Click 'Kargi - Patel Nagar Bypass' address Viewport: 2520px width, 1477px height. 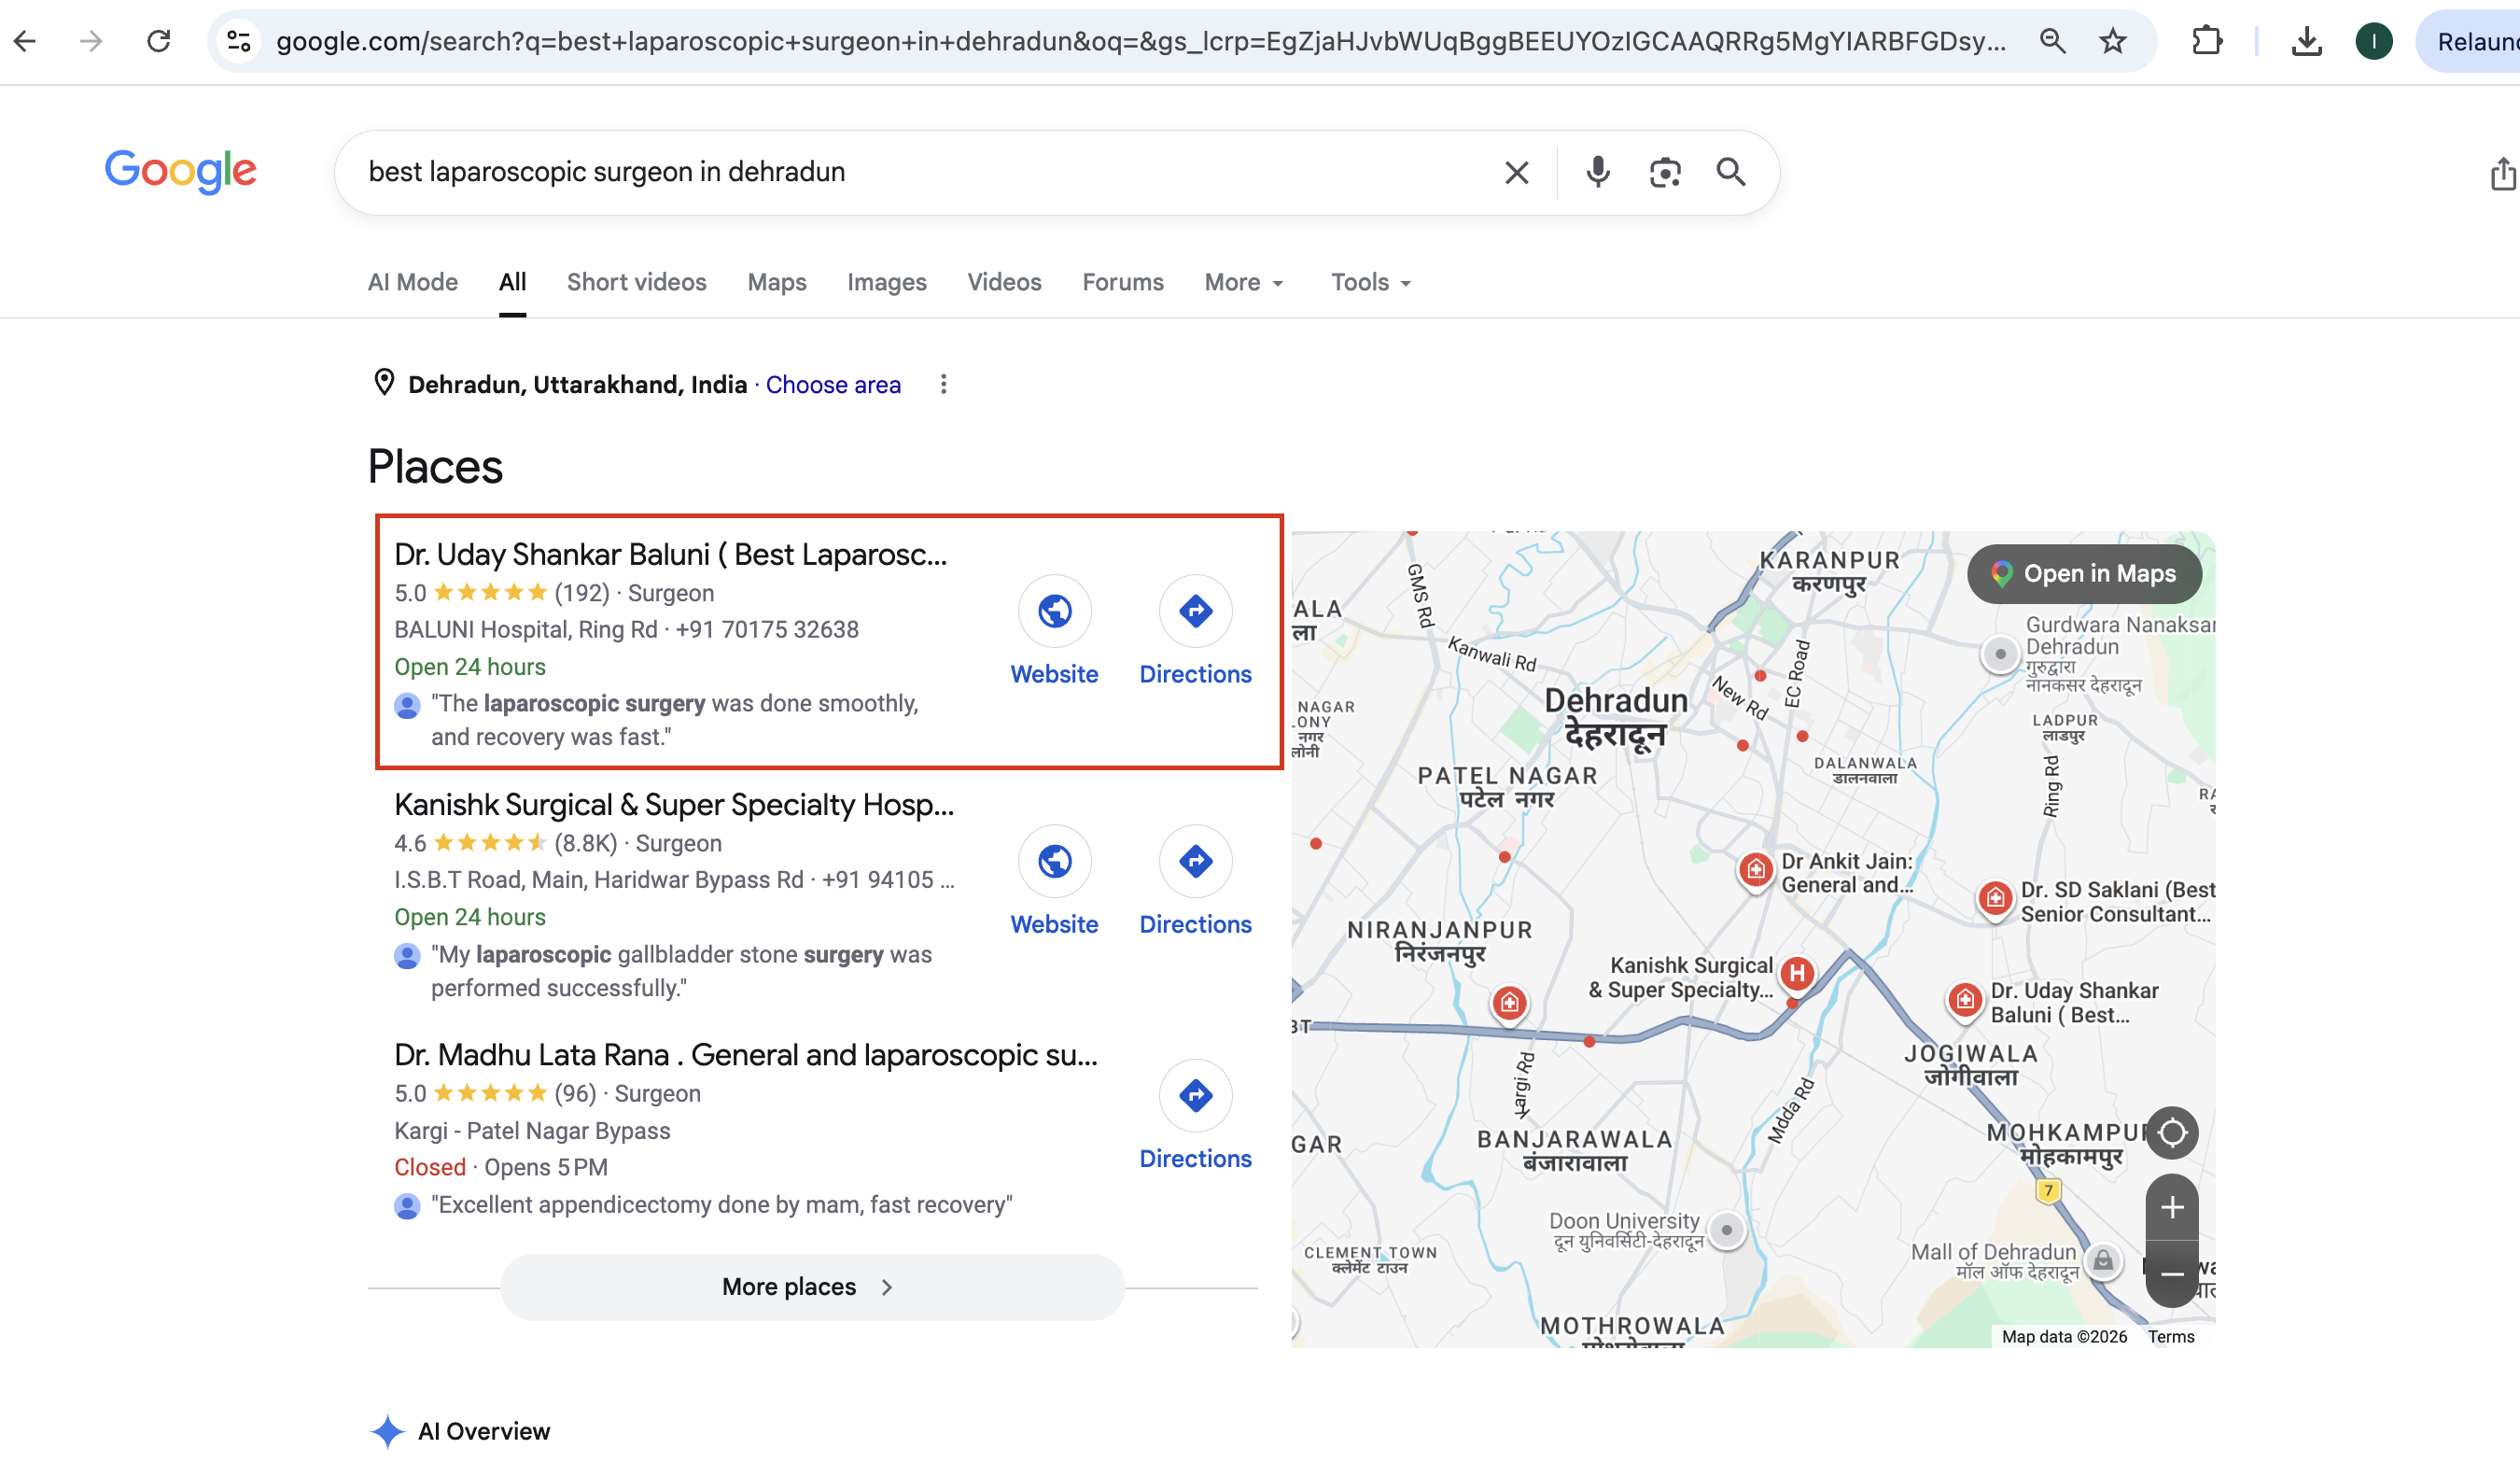pyautogui.click(x=532, y=1130)
